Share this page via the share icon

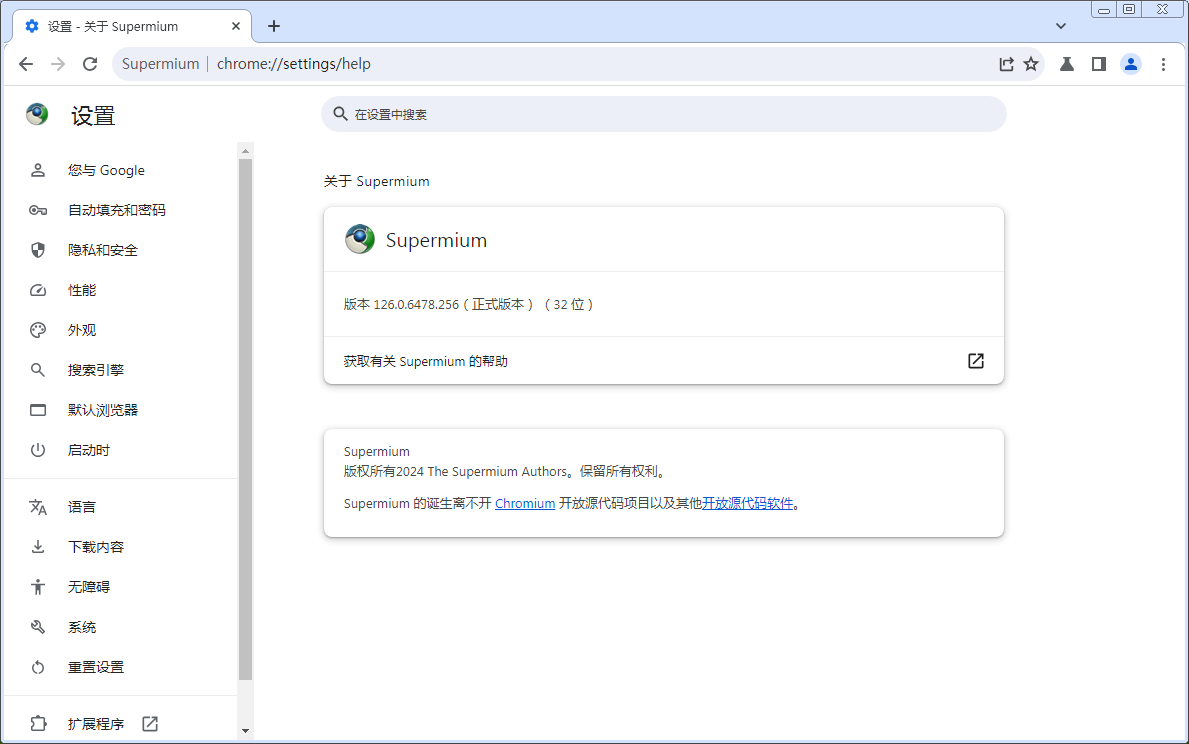pyautogui.click(x=1006, y=64)
